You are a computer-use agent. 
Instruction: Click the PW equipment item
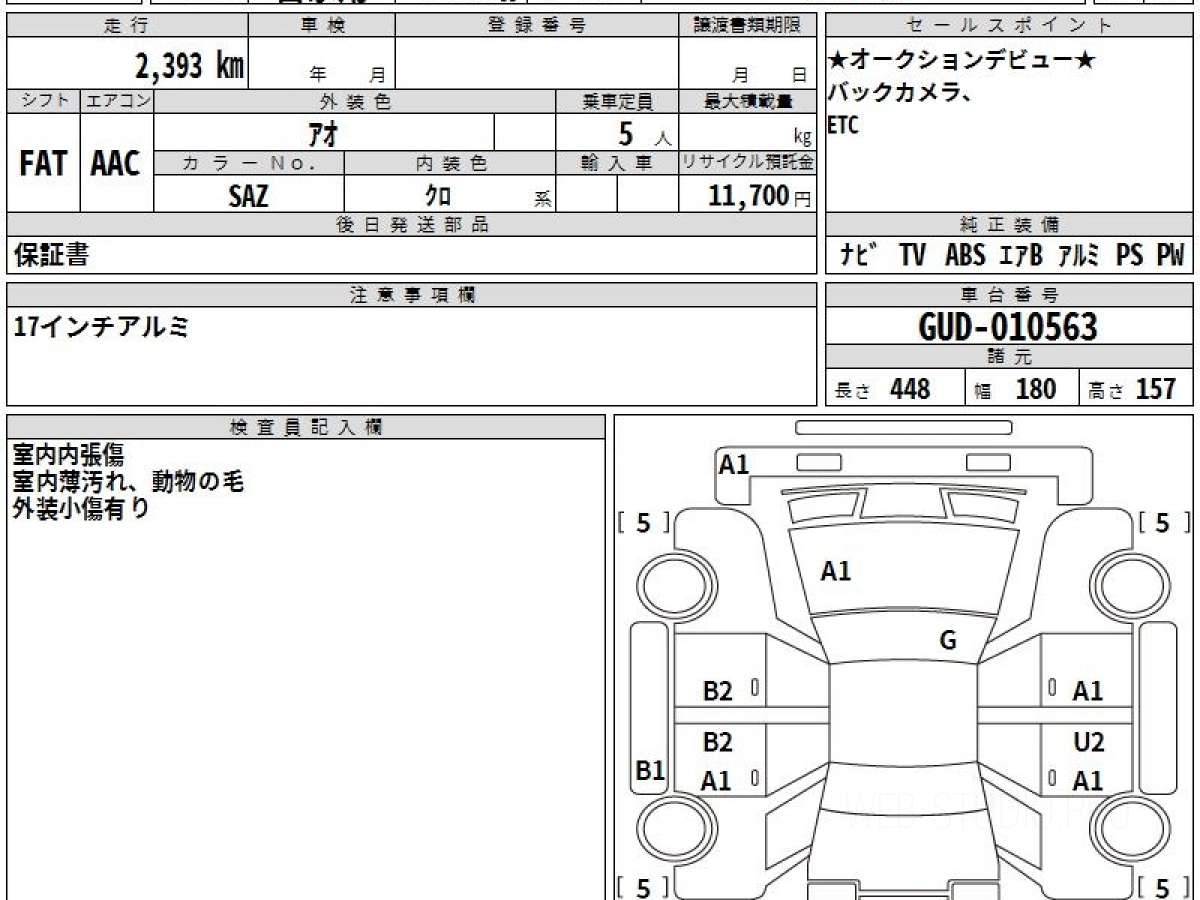click(1170, 256)
